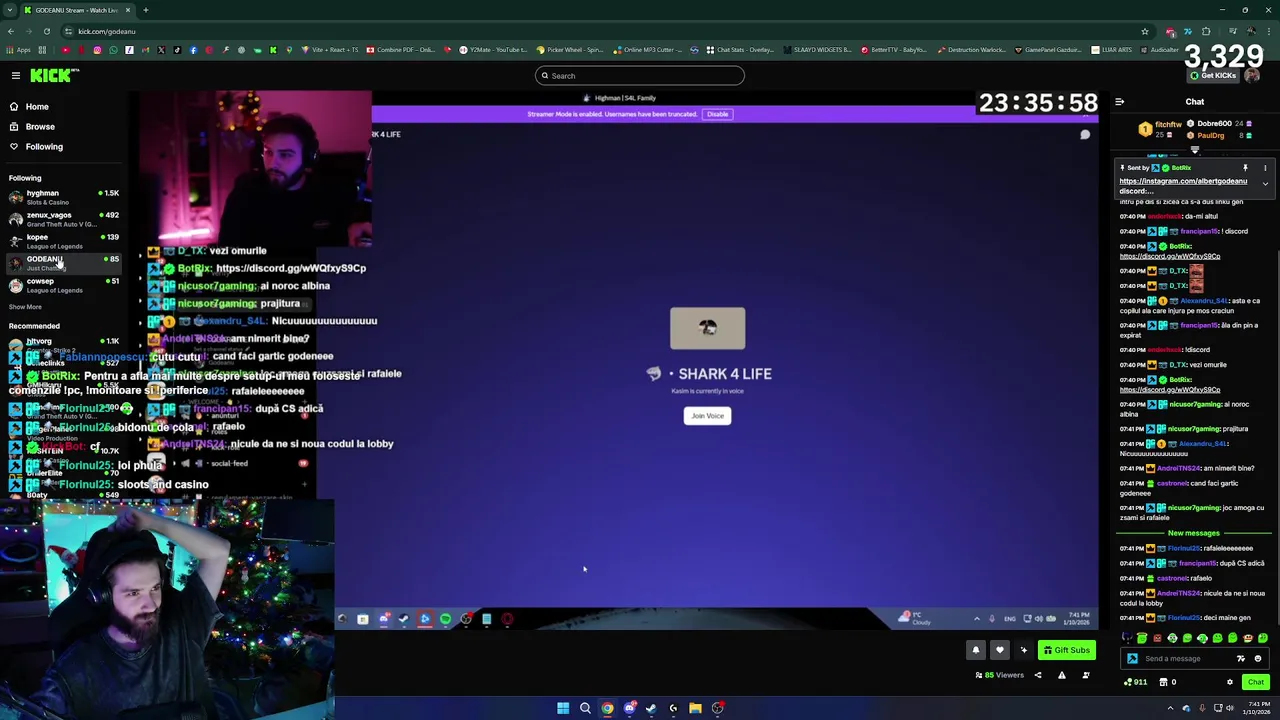This screenshot has width=1280, height=720.
Task: Click New messages indicator in chat
Action: [x=1194, y=533]
